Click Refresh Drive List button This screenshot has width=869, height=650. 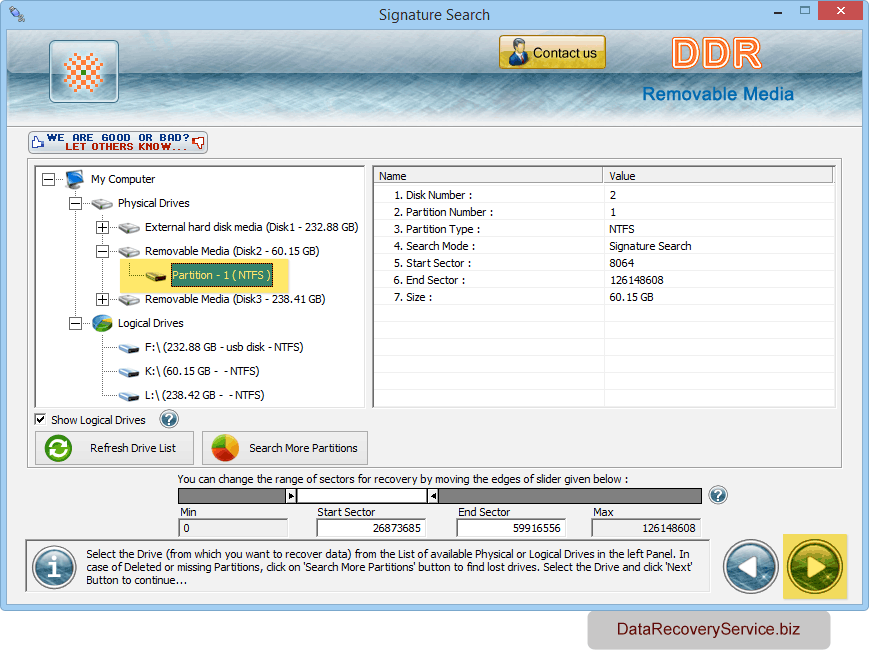(114, 448)
